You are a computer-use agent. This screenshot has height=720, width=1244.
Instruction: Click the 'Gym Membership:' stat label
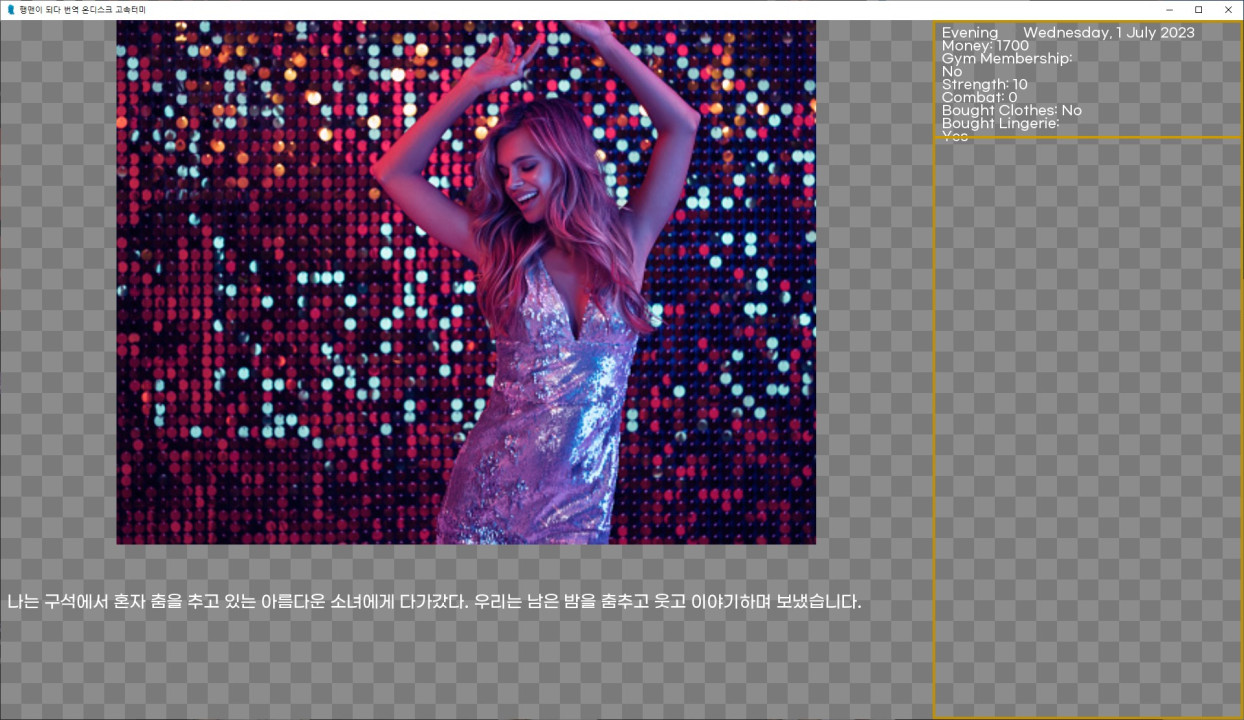(x=1007, y=59)
